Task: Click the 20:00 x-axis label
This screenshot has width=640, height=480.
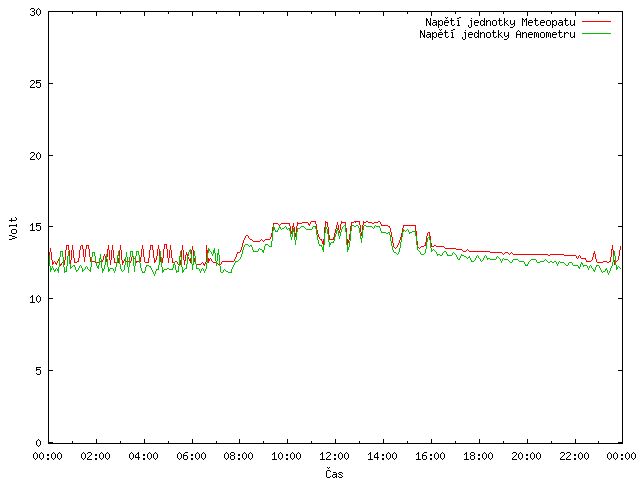Action: (x=526, y=456)
